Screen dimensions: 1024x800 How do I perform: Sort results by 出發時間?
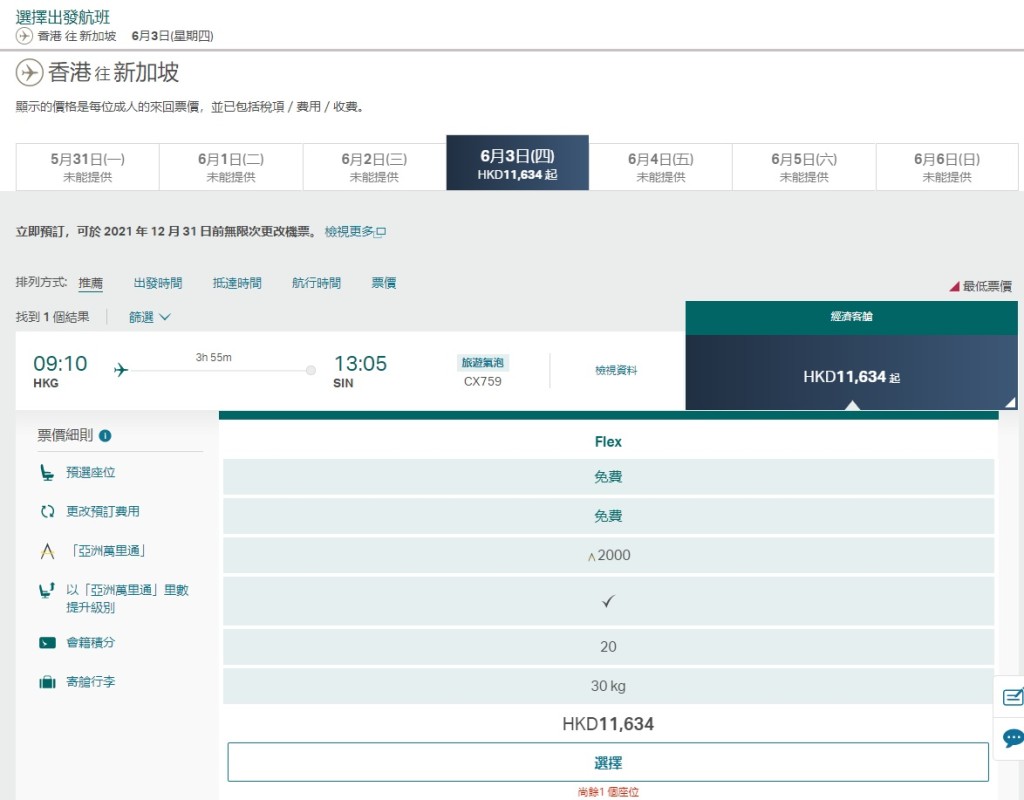(x=157, y=283)
